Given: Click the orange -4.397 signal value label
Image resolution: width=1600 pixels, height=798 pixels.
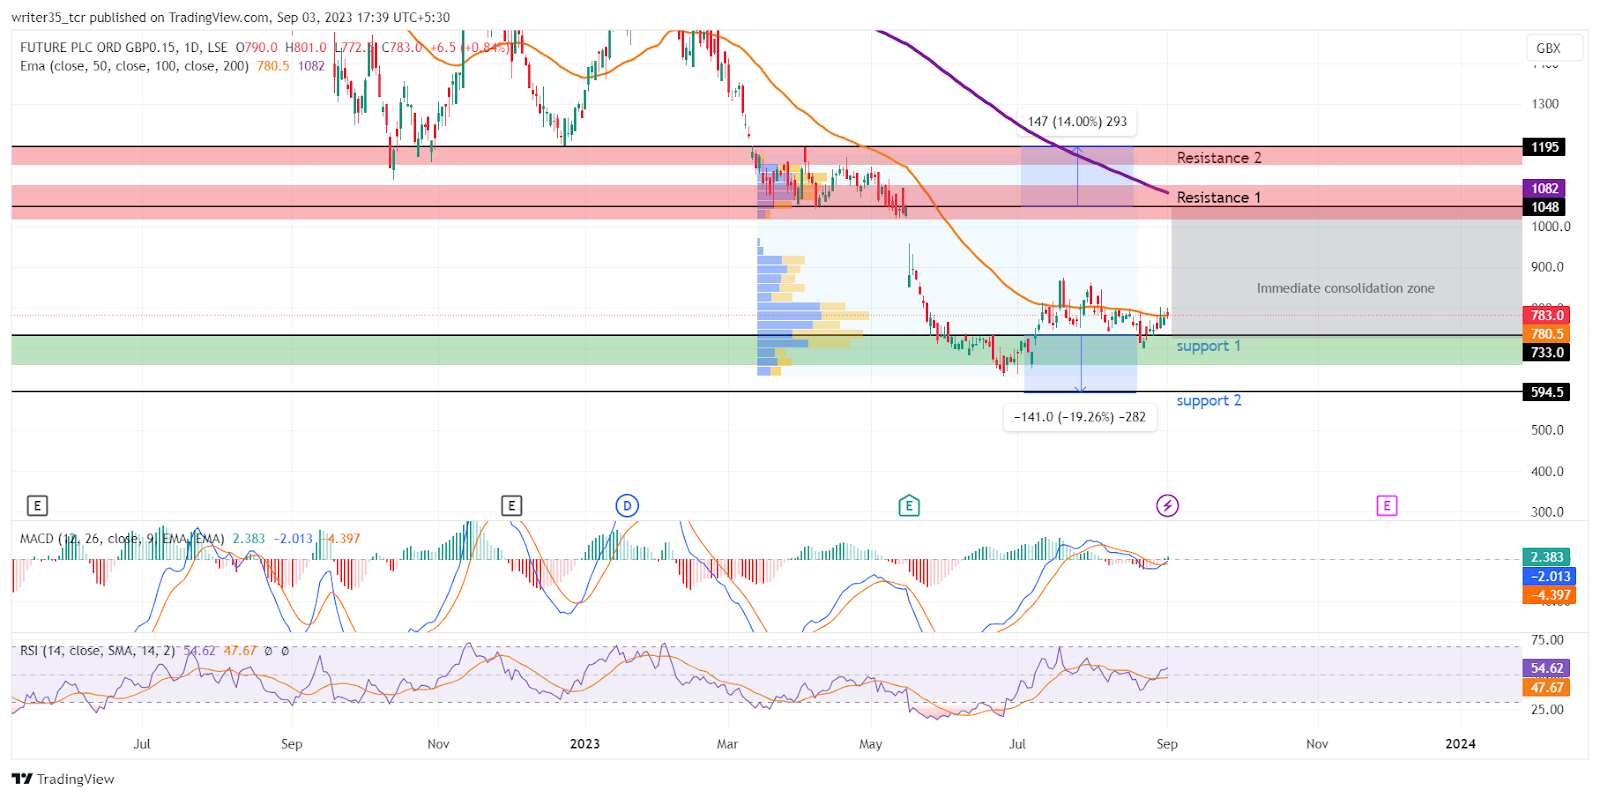Looking at the screenshot, I should click(1549, 595).
